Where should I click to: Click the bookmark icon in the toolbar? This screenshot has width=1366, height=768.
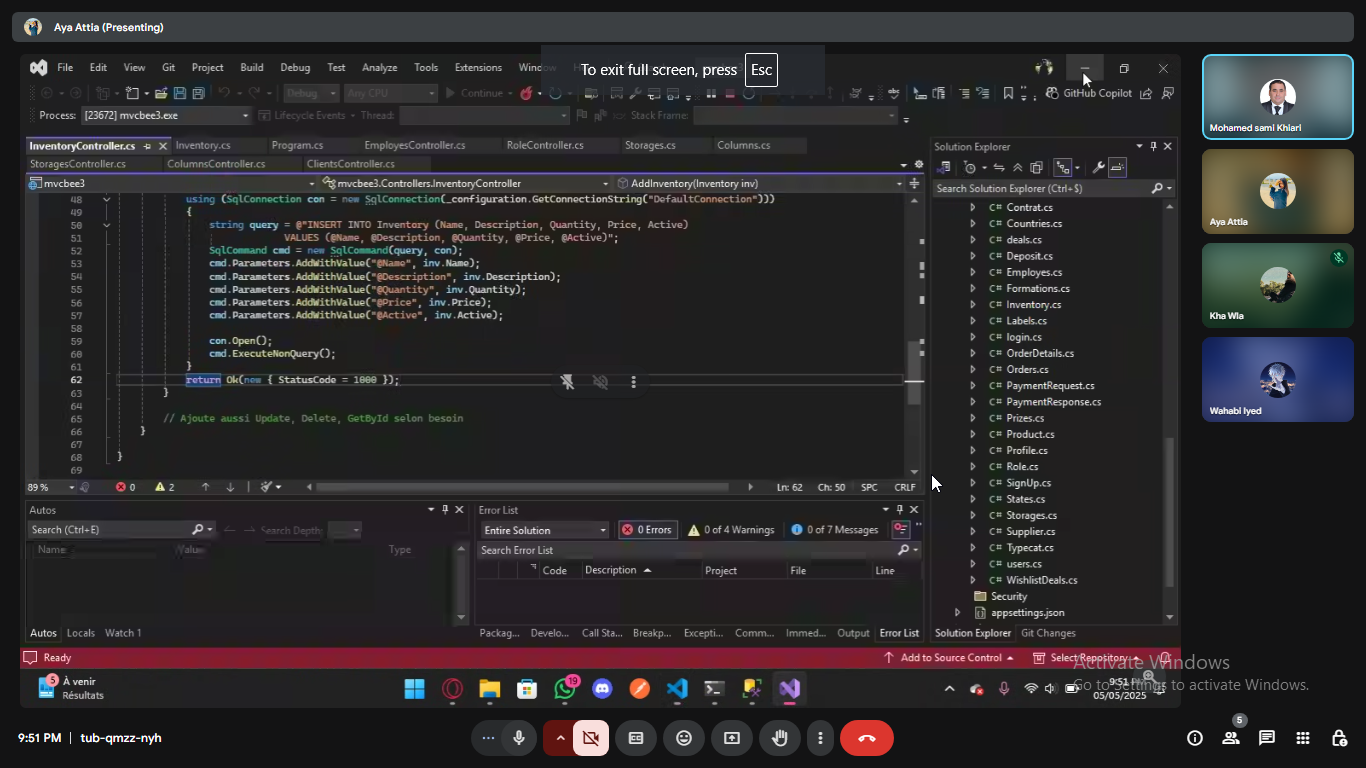point(1008,93)
